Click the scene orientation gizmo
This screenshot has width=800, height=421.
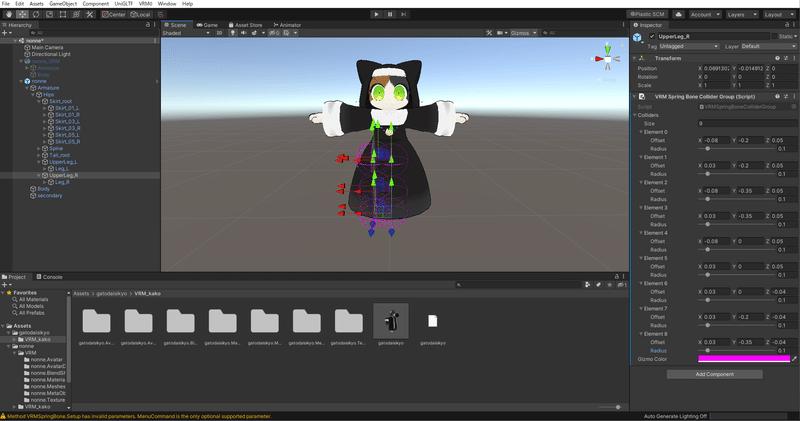tap(608, 59)
